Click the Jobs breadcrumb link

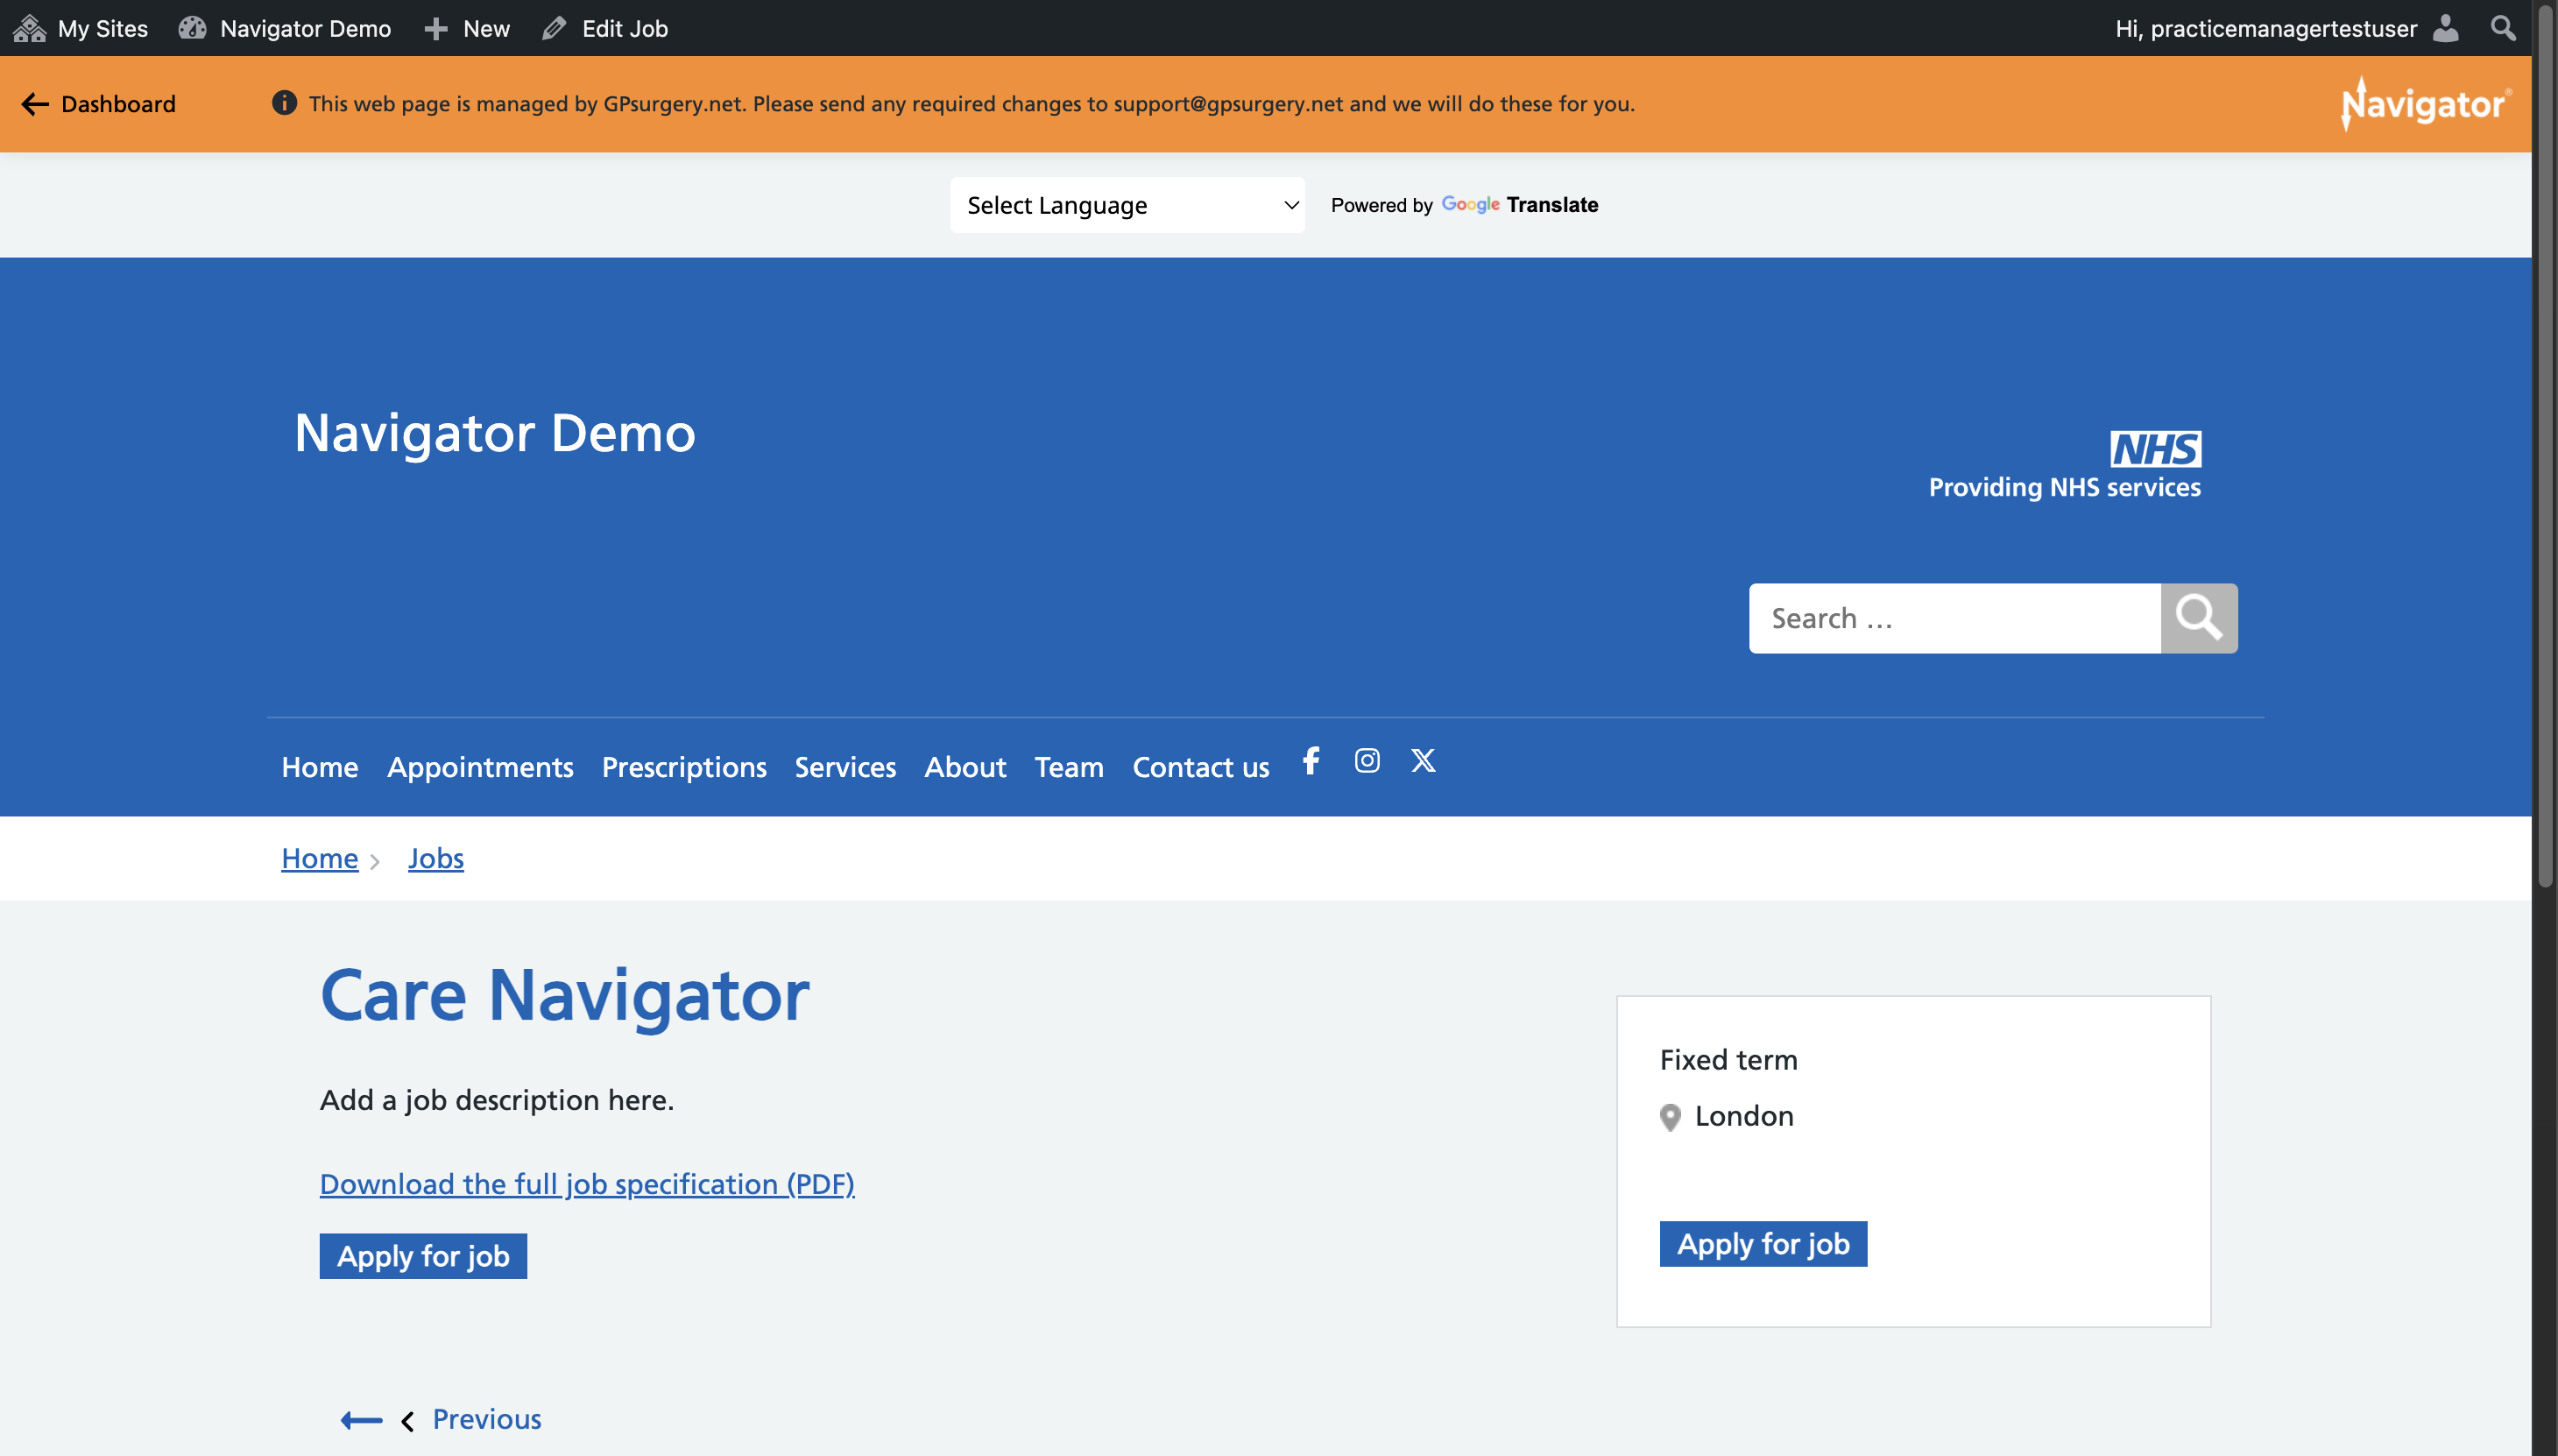pyautogui.click(x=436, y=858)
